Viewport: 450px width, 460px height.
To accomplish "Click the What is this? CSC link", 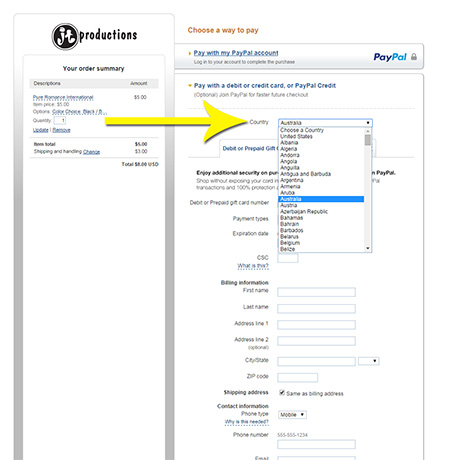I will (253, 266).
